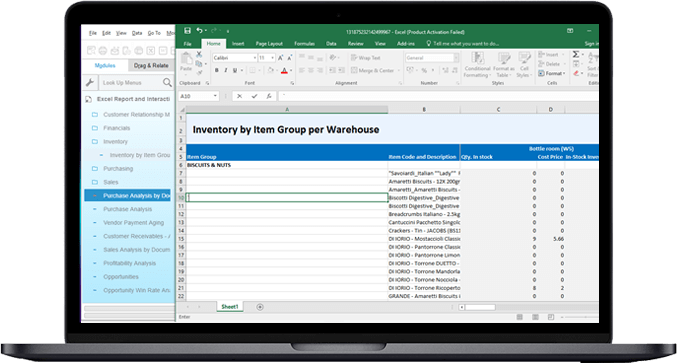Open AutoSum with the sigma icon
677x363 pixels.
(576, 54)
